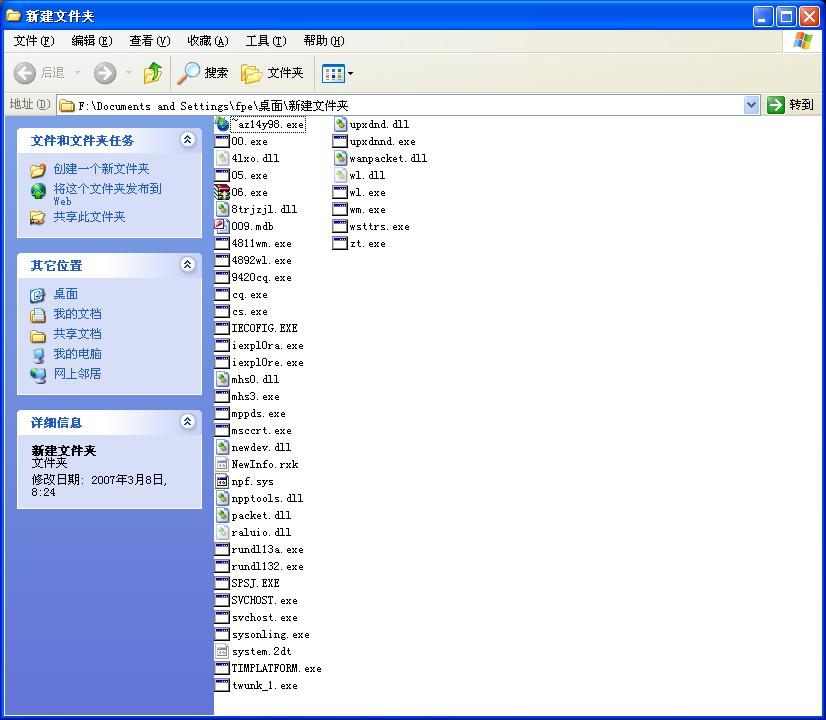Image resolution: width=826 pixels, height=720 pixels.
Task: Open the 编辑(E) menu
Action: click(x=92, y=41)
